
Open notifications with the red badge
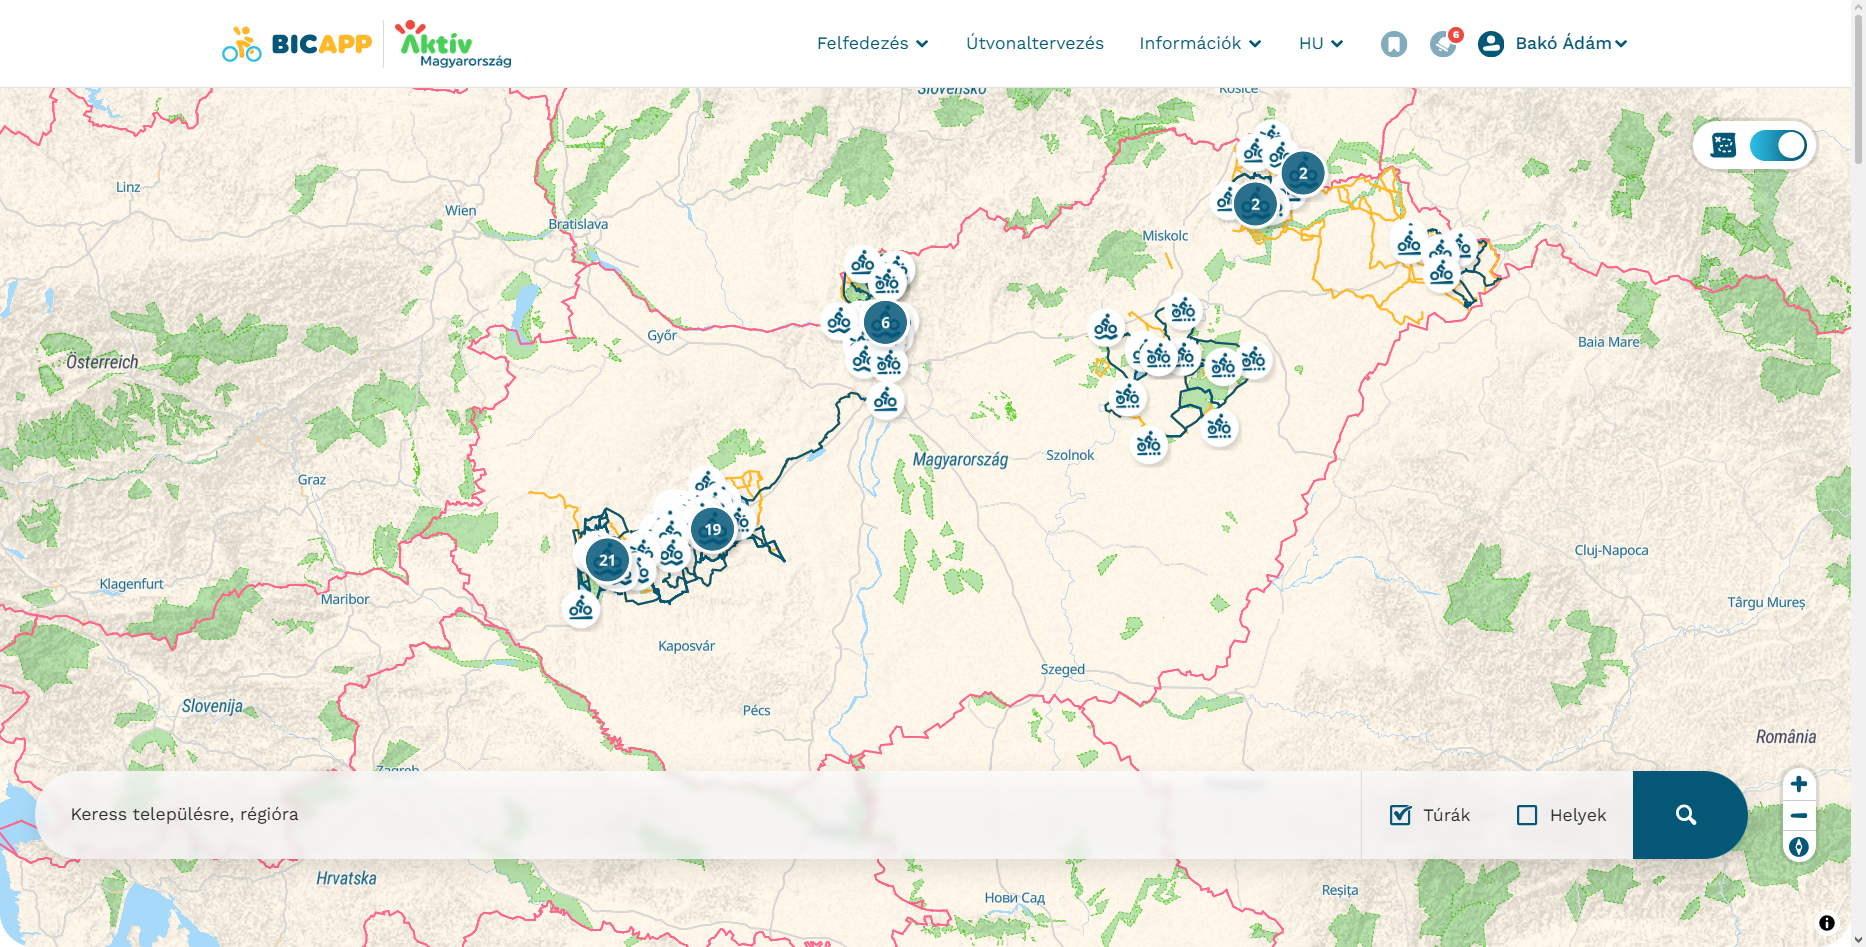(x=1443, y=44)
